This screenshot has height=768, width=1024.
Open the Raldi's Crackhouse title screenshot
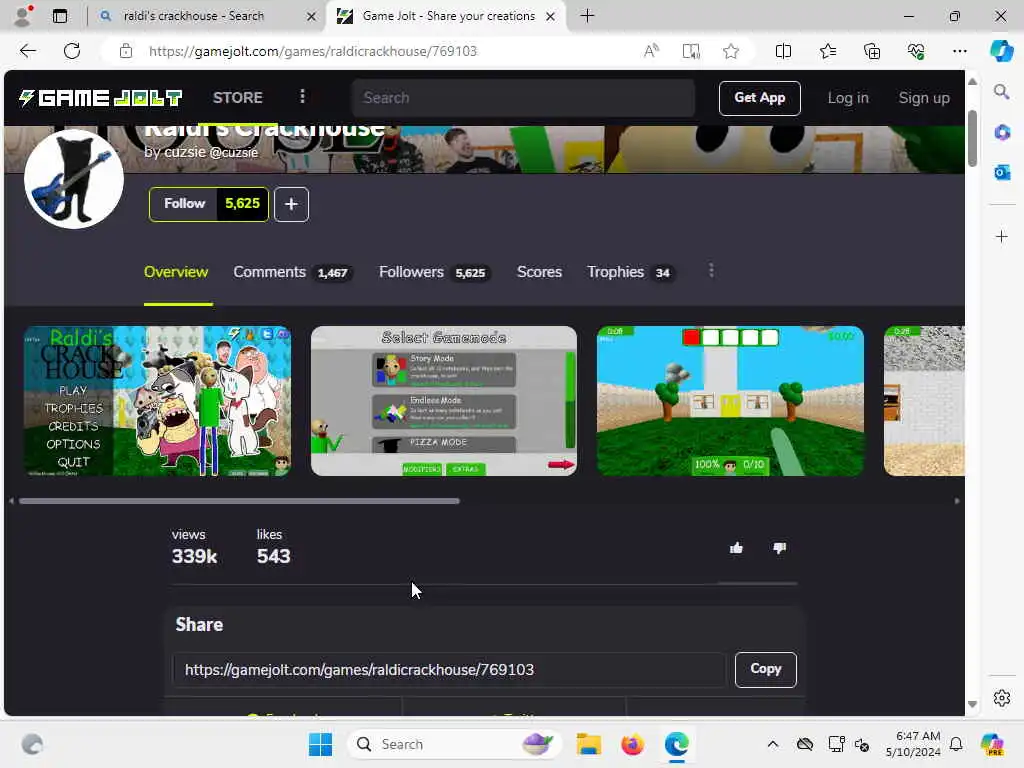[x=157, y=401]
